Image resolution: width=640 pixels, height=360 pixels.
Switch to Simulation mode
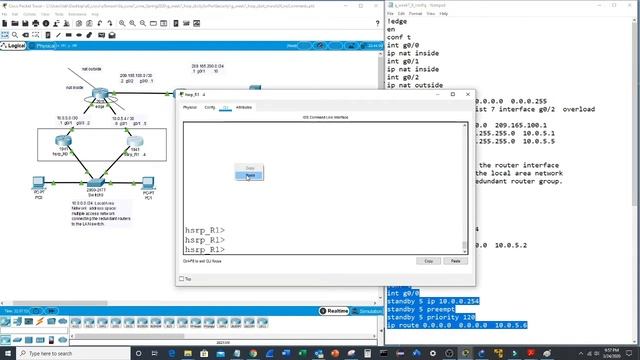click(367, 311)
